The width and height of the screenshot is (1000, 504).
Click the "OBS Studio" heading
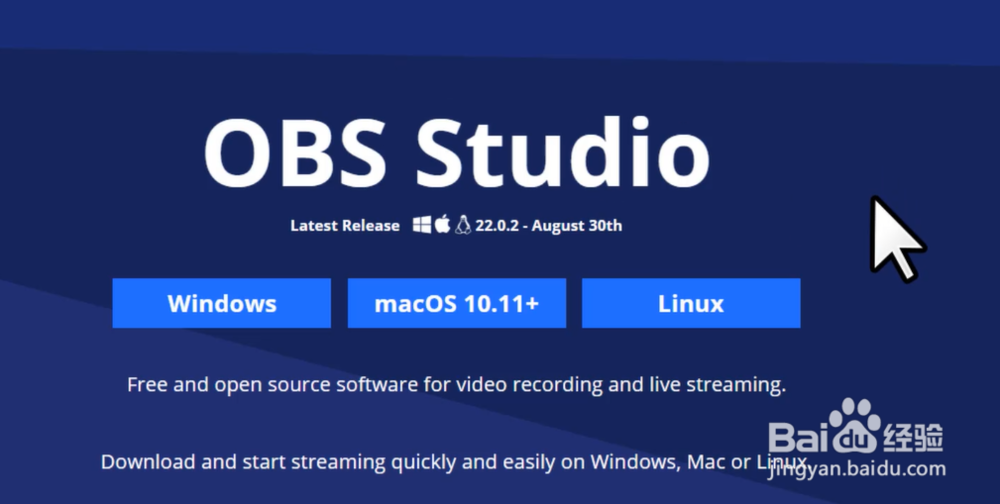coord(457,153)
